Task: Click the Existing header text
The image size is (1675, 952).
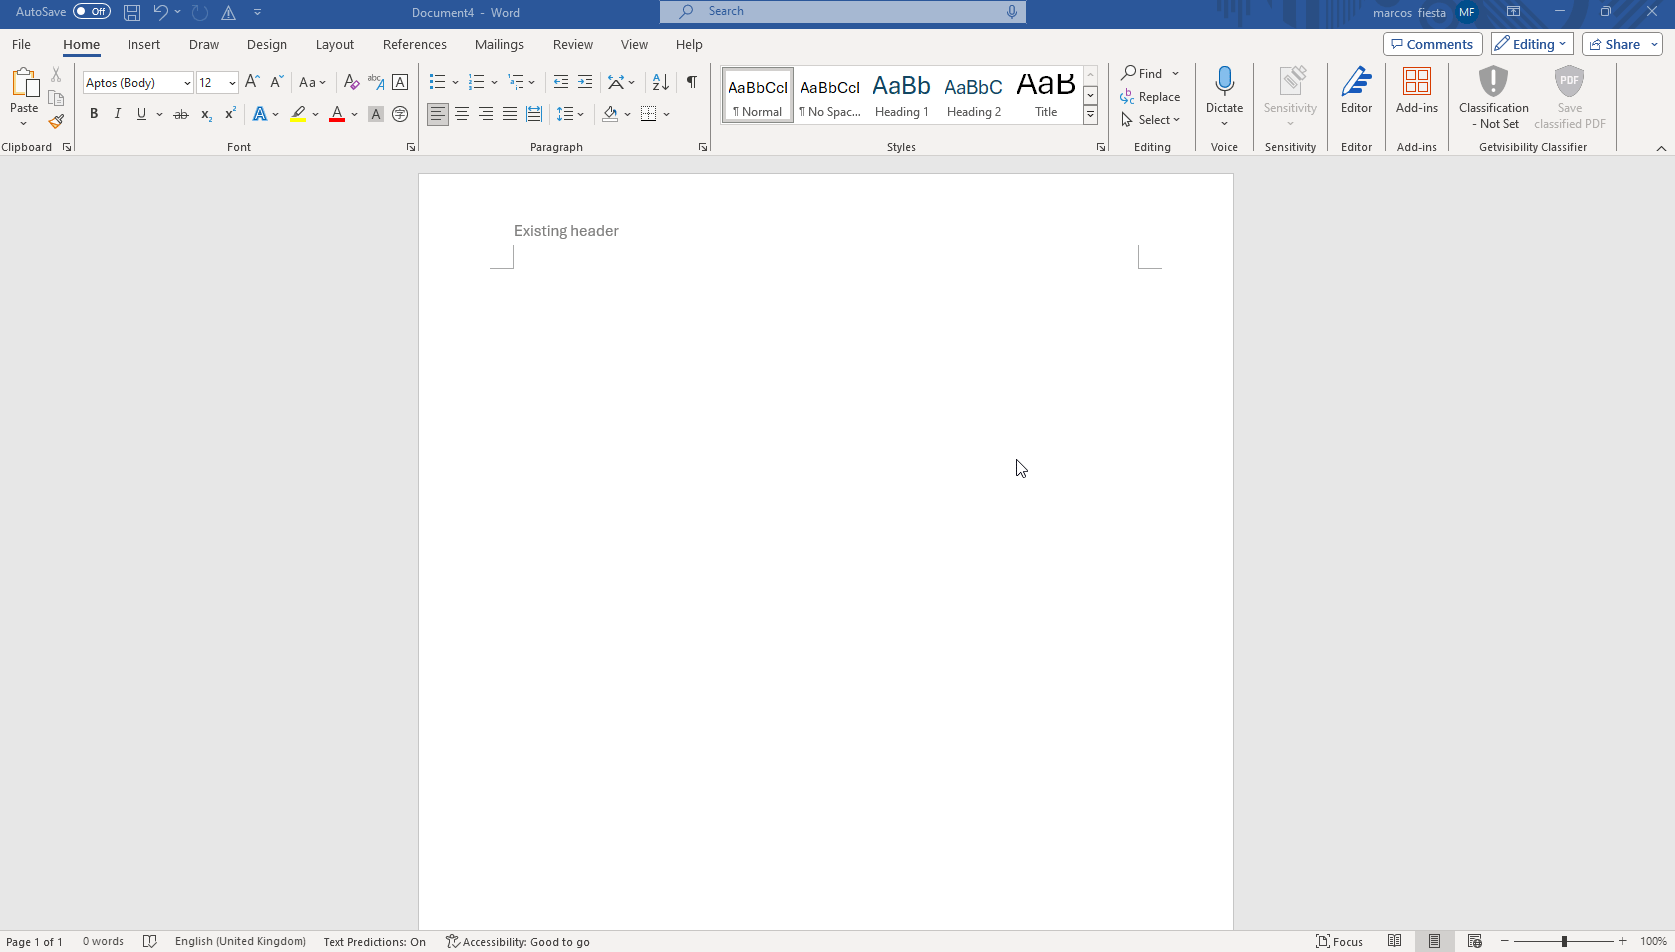Action: click(x=566, y=231)
